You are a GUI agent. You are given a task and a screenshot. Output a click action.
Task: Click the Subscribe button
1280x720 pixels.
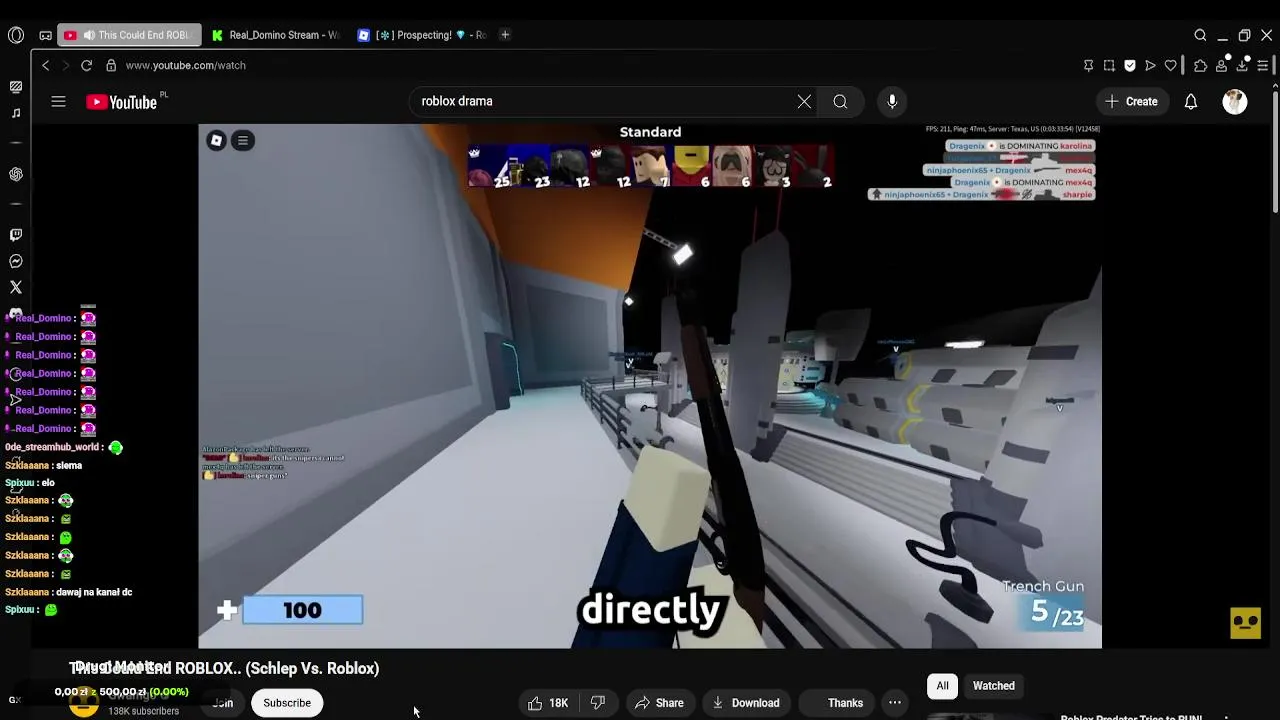click(287, 703)
